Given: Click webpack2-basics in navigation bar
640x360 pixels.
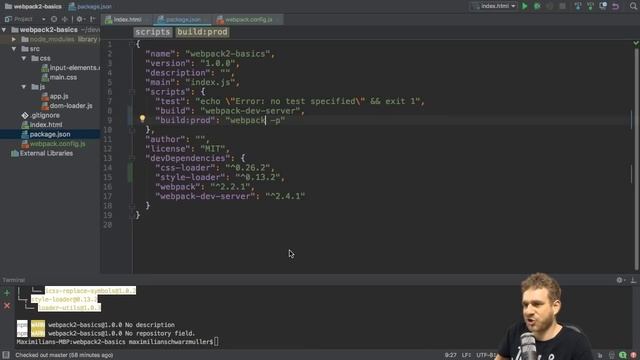Looking at the screenshot, I should click(33, 6).
